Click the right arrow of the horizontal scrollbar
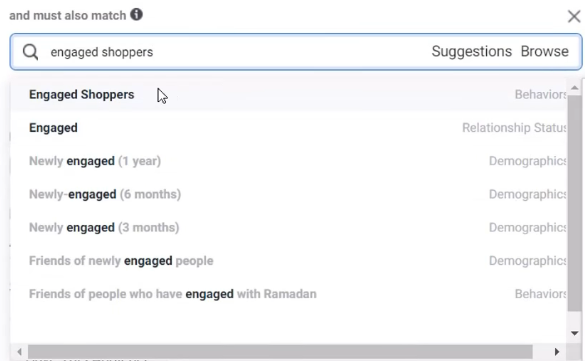 pyautogui.click(x=557, y=351)
